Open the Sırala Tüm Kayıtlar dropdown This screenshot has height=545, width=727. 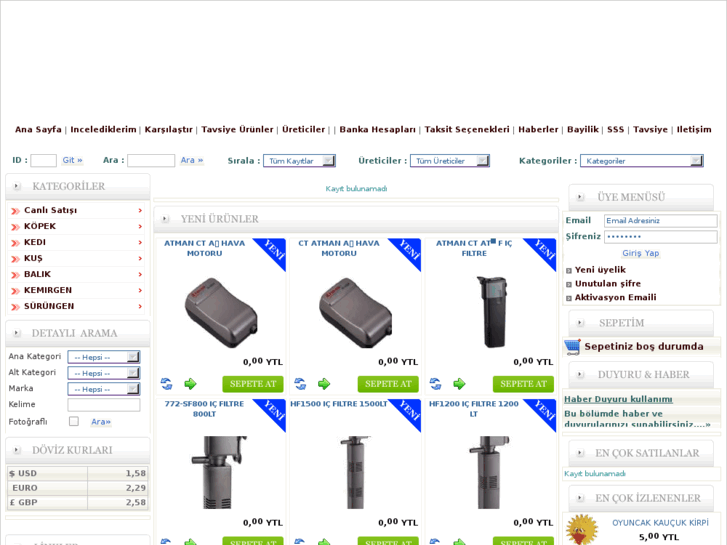click(x=300, y=161)
